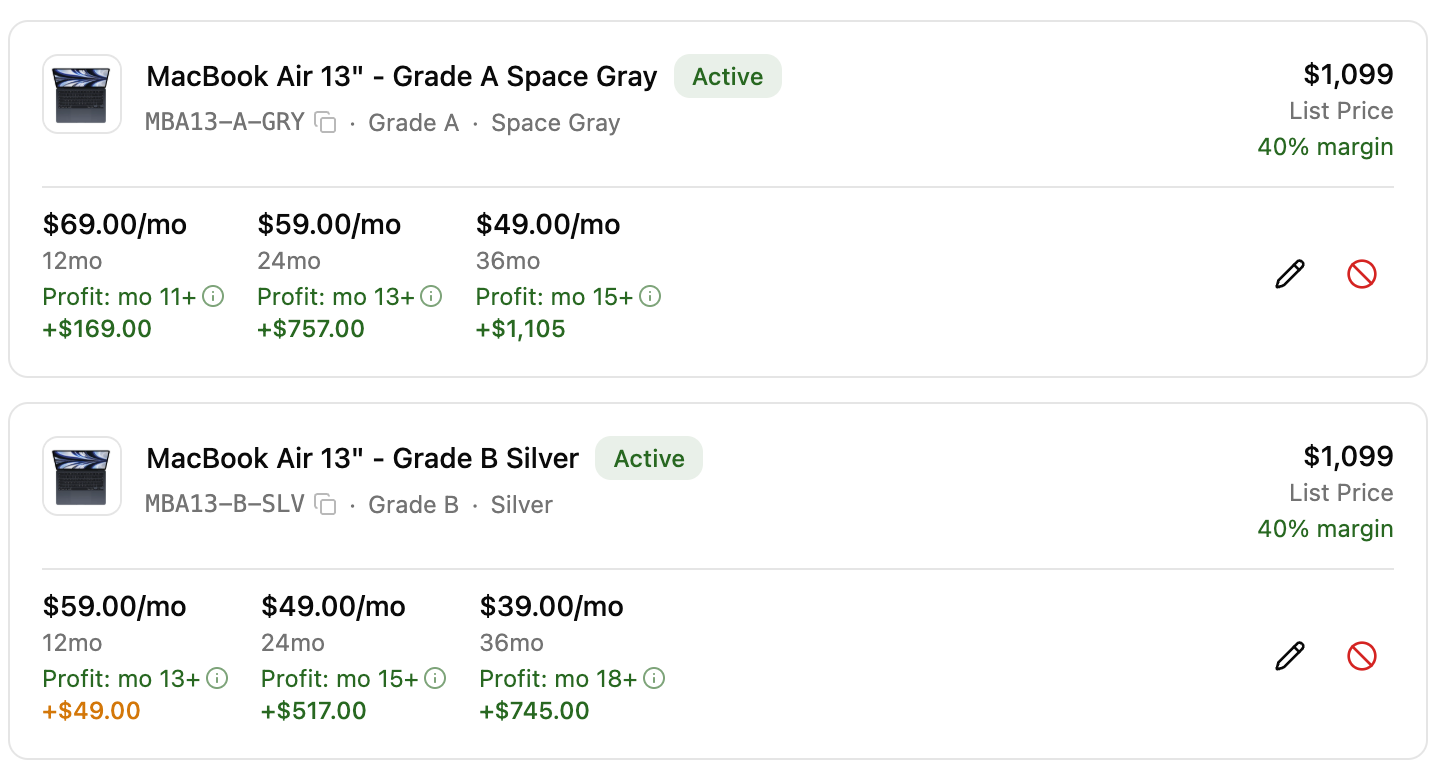Click the MacBook Air Grade A Space Gray title
1432x766 pixels.
[x=402, y=77]
